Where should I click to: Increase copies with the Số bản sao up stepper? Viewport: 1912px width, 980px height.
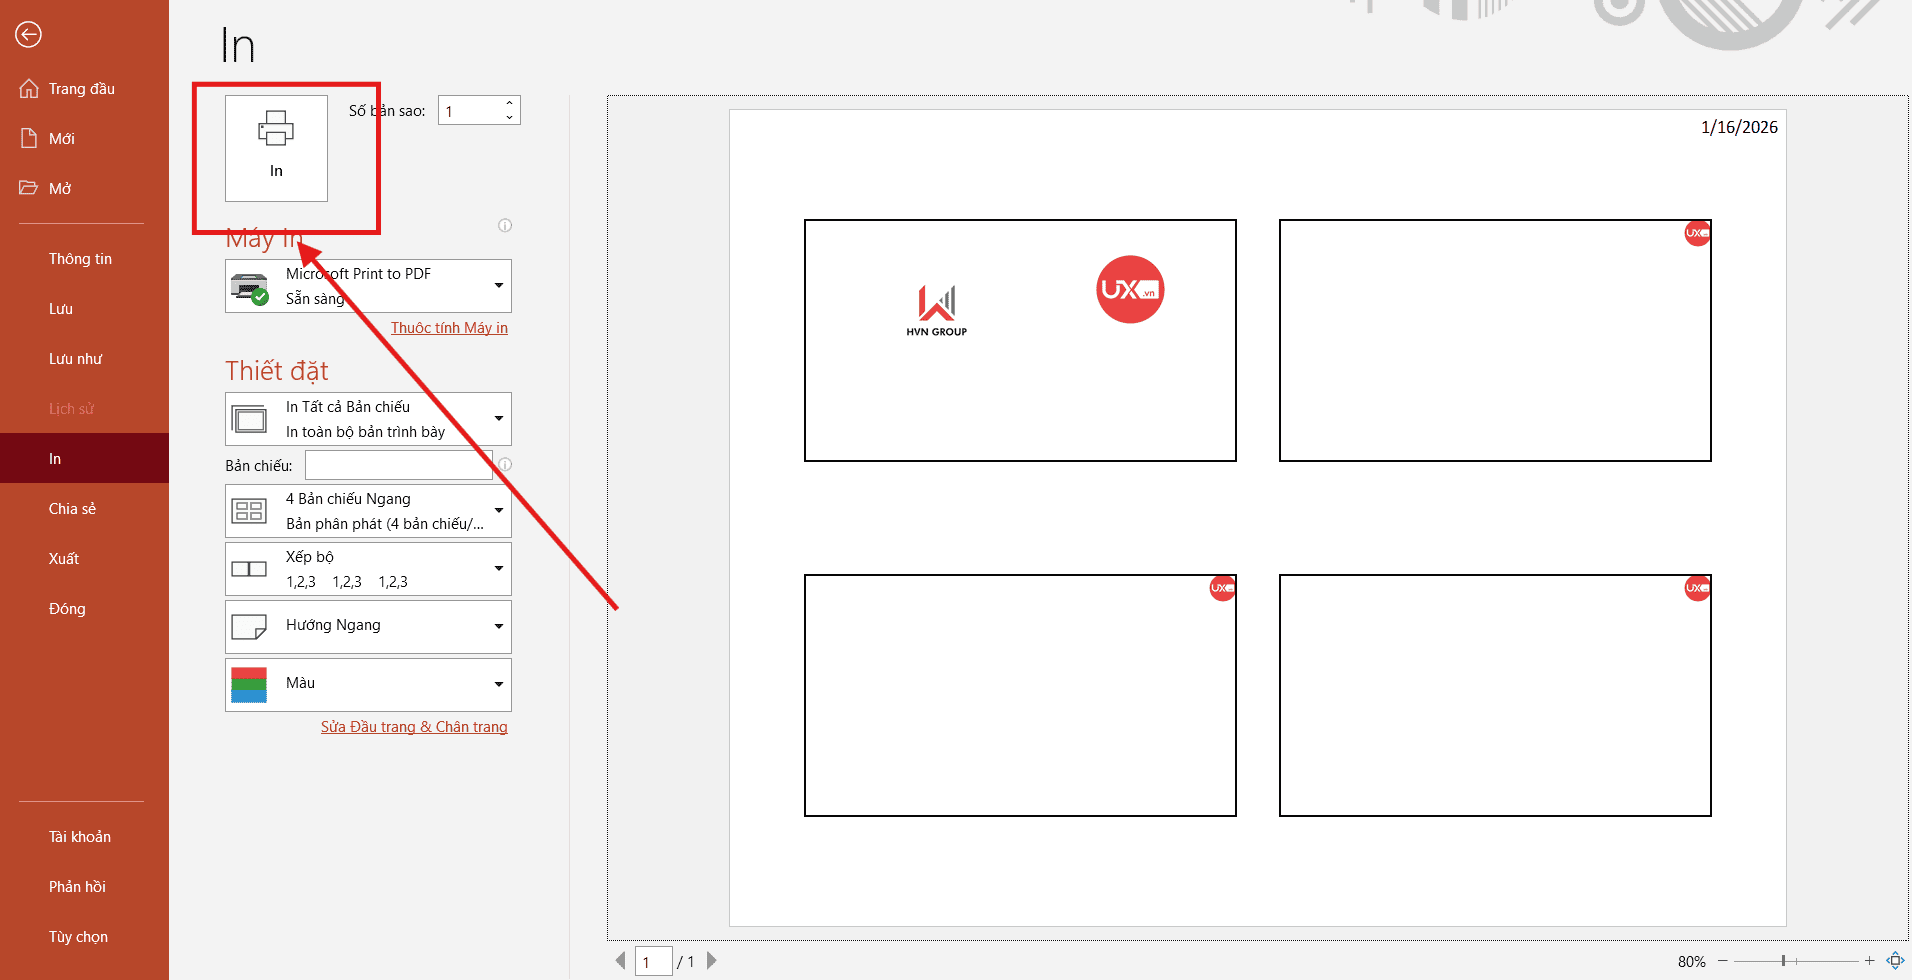[509, 103]
